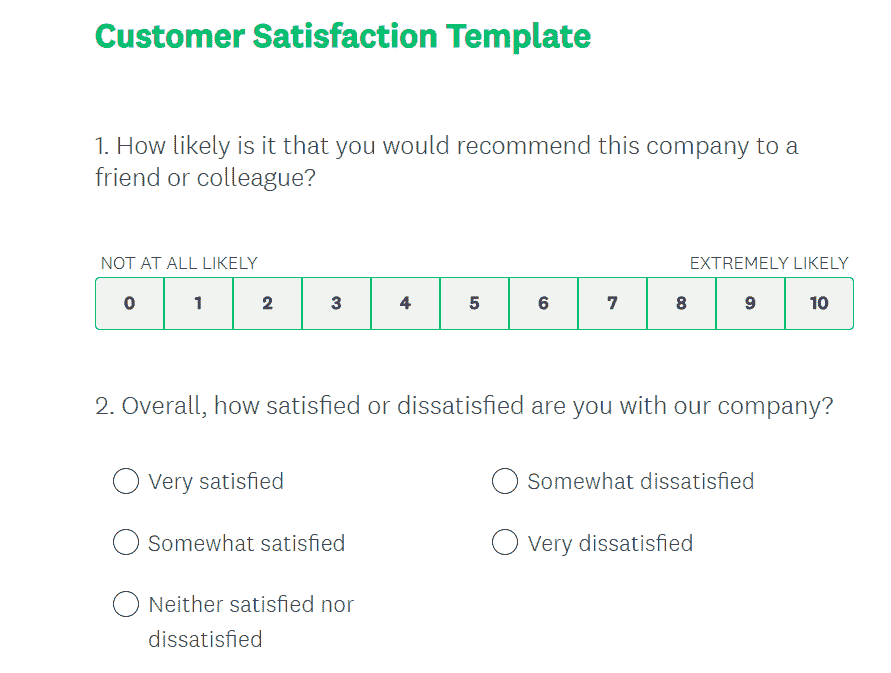Select the Very satisfied radio button

[x=126, y=481]
